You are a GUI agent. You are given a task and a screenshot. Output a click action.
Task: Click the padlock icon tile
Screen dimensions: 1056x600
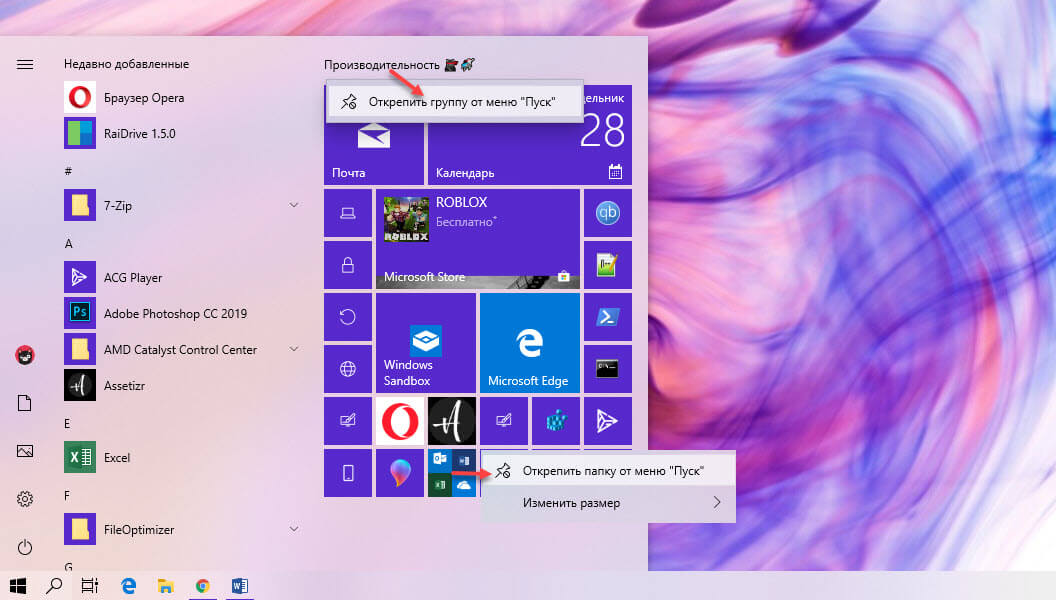tap(348, 265)
